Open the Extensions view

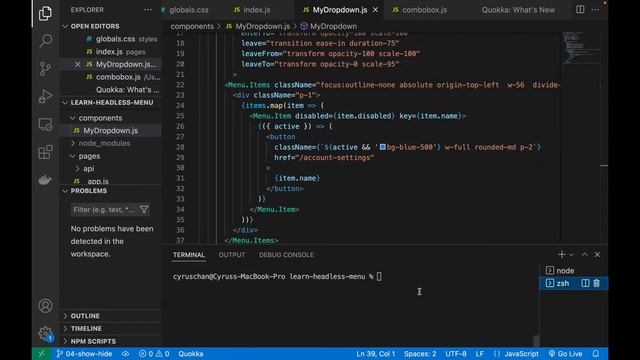tap(45, 152)
